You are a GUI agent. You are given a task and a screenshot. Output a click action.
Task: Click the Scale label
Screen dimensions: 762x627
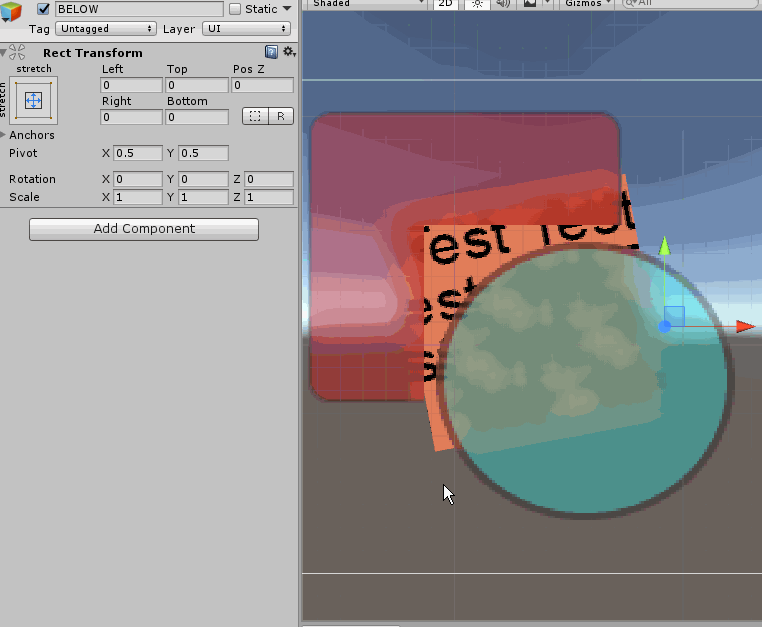(24, 197)
